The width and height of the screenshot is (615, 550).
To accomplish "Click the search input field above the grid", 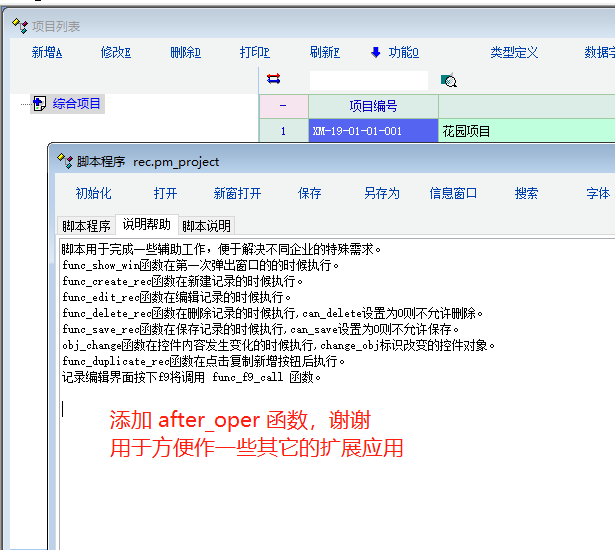I will click(x=368, y=80).
